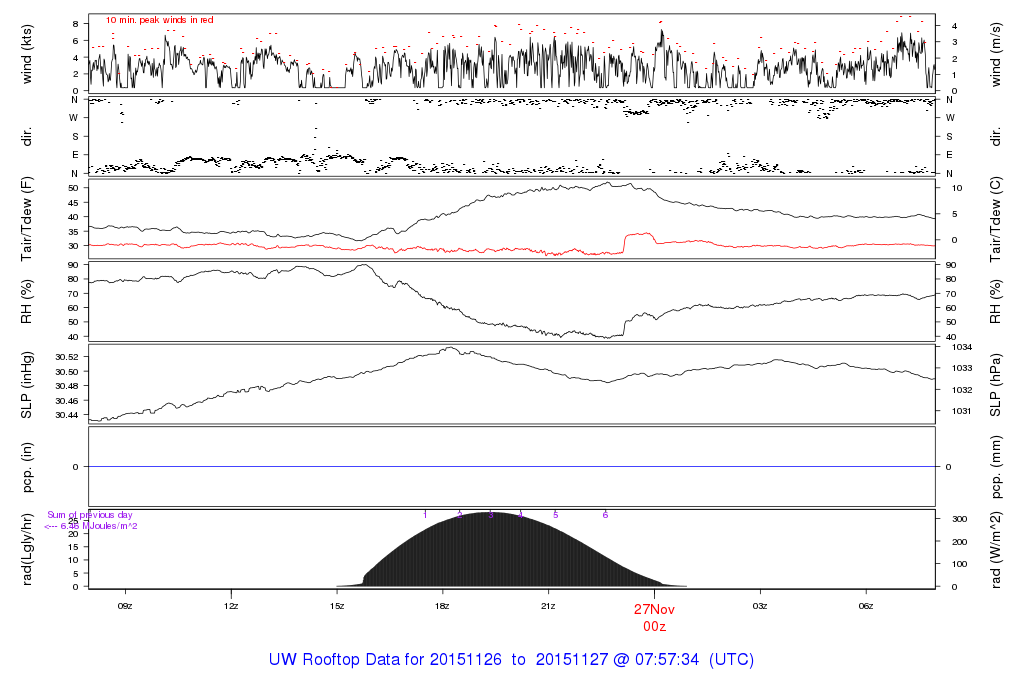Click the 'SLP (inHg)' axis label
This screenshot has width=1024, height=700.
tap(27, 385)
